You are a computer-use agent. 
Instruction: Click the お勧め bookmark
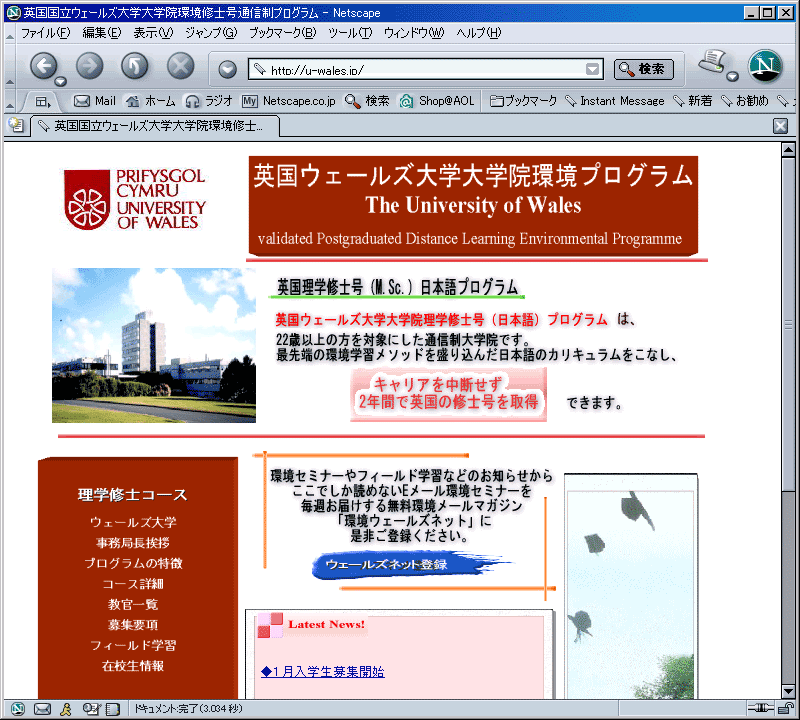[745, 101]
